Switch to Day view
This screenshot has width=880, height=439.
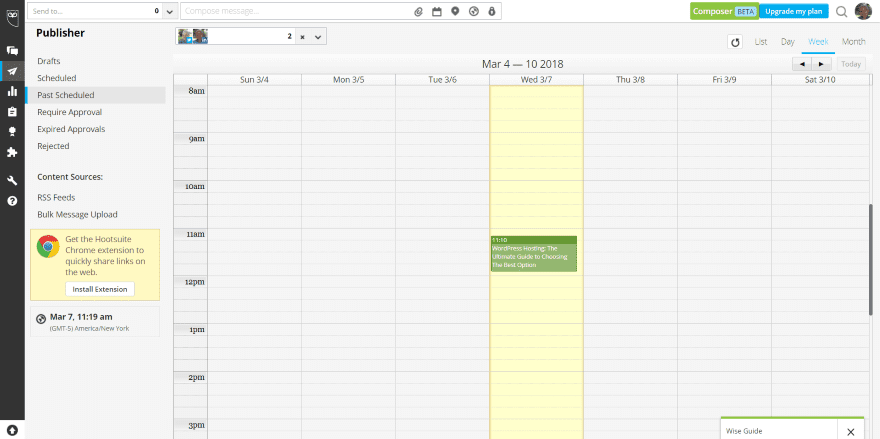[x=788, y=42]
